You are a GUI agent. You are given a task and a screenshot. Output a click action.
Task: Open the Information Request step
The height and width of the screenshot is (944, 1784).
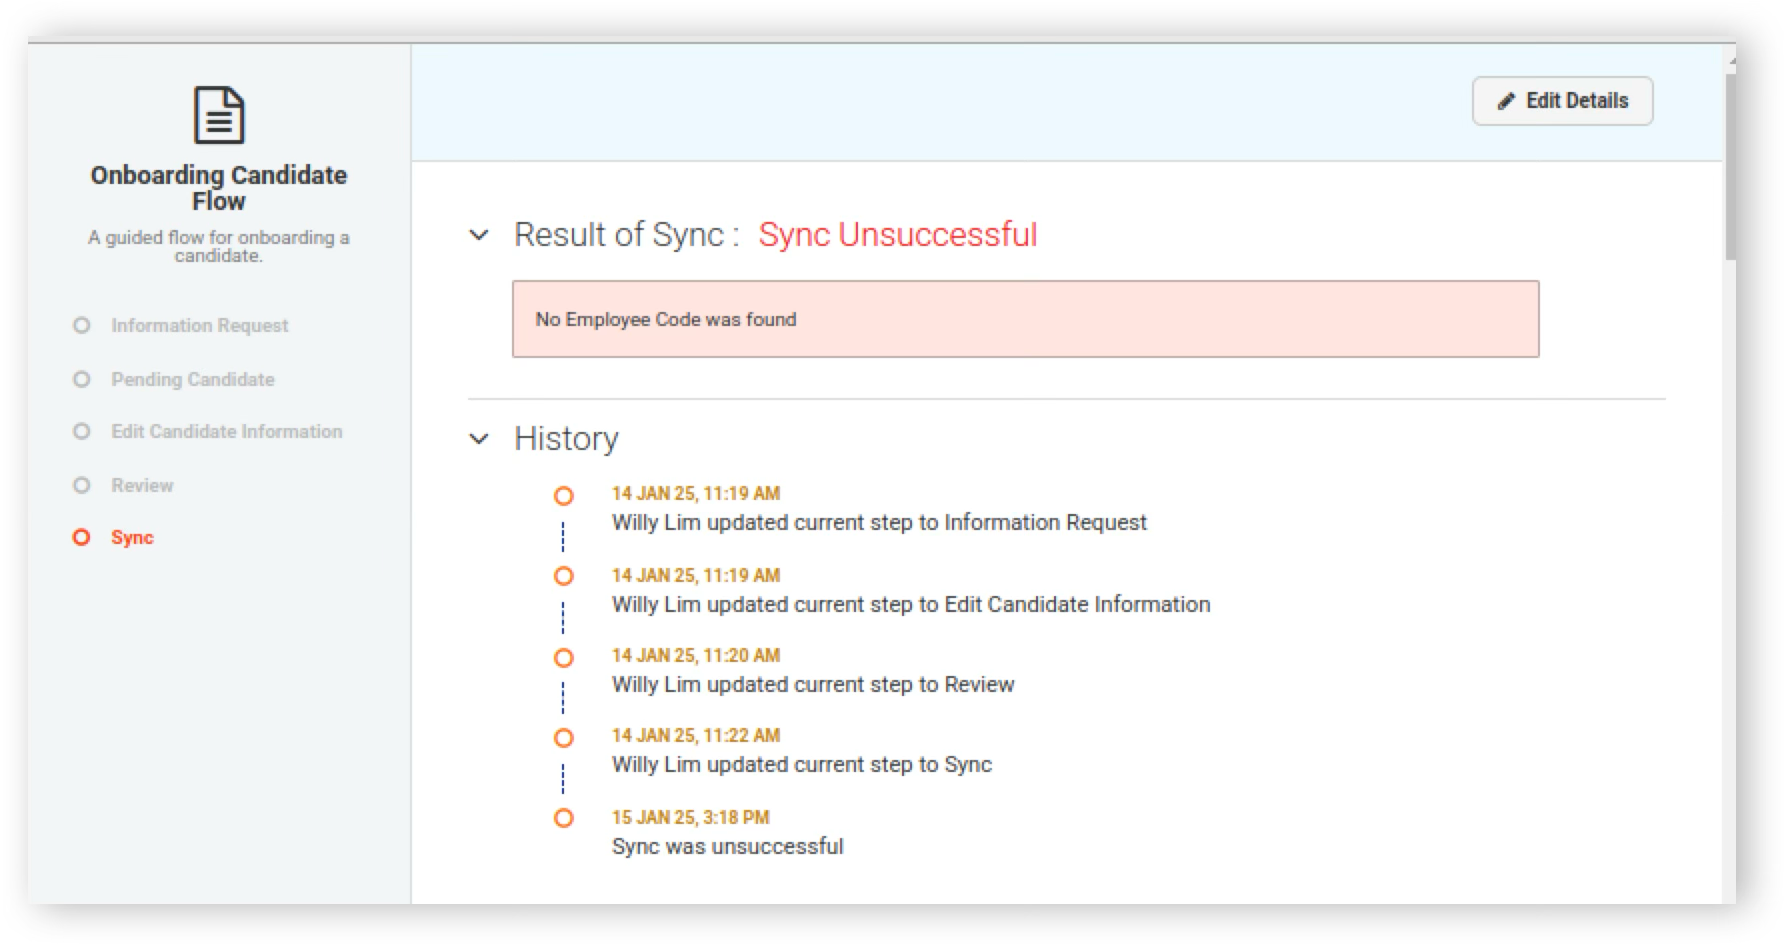(x=199, y=326)
